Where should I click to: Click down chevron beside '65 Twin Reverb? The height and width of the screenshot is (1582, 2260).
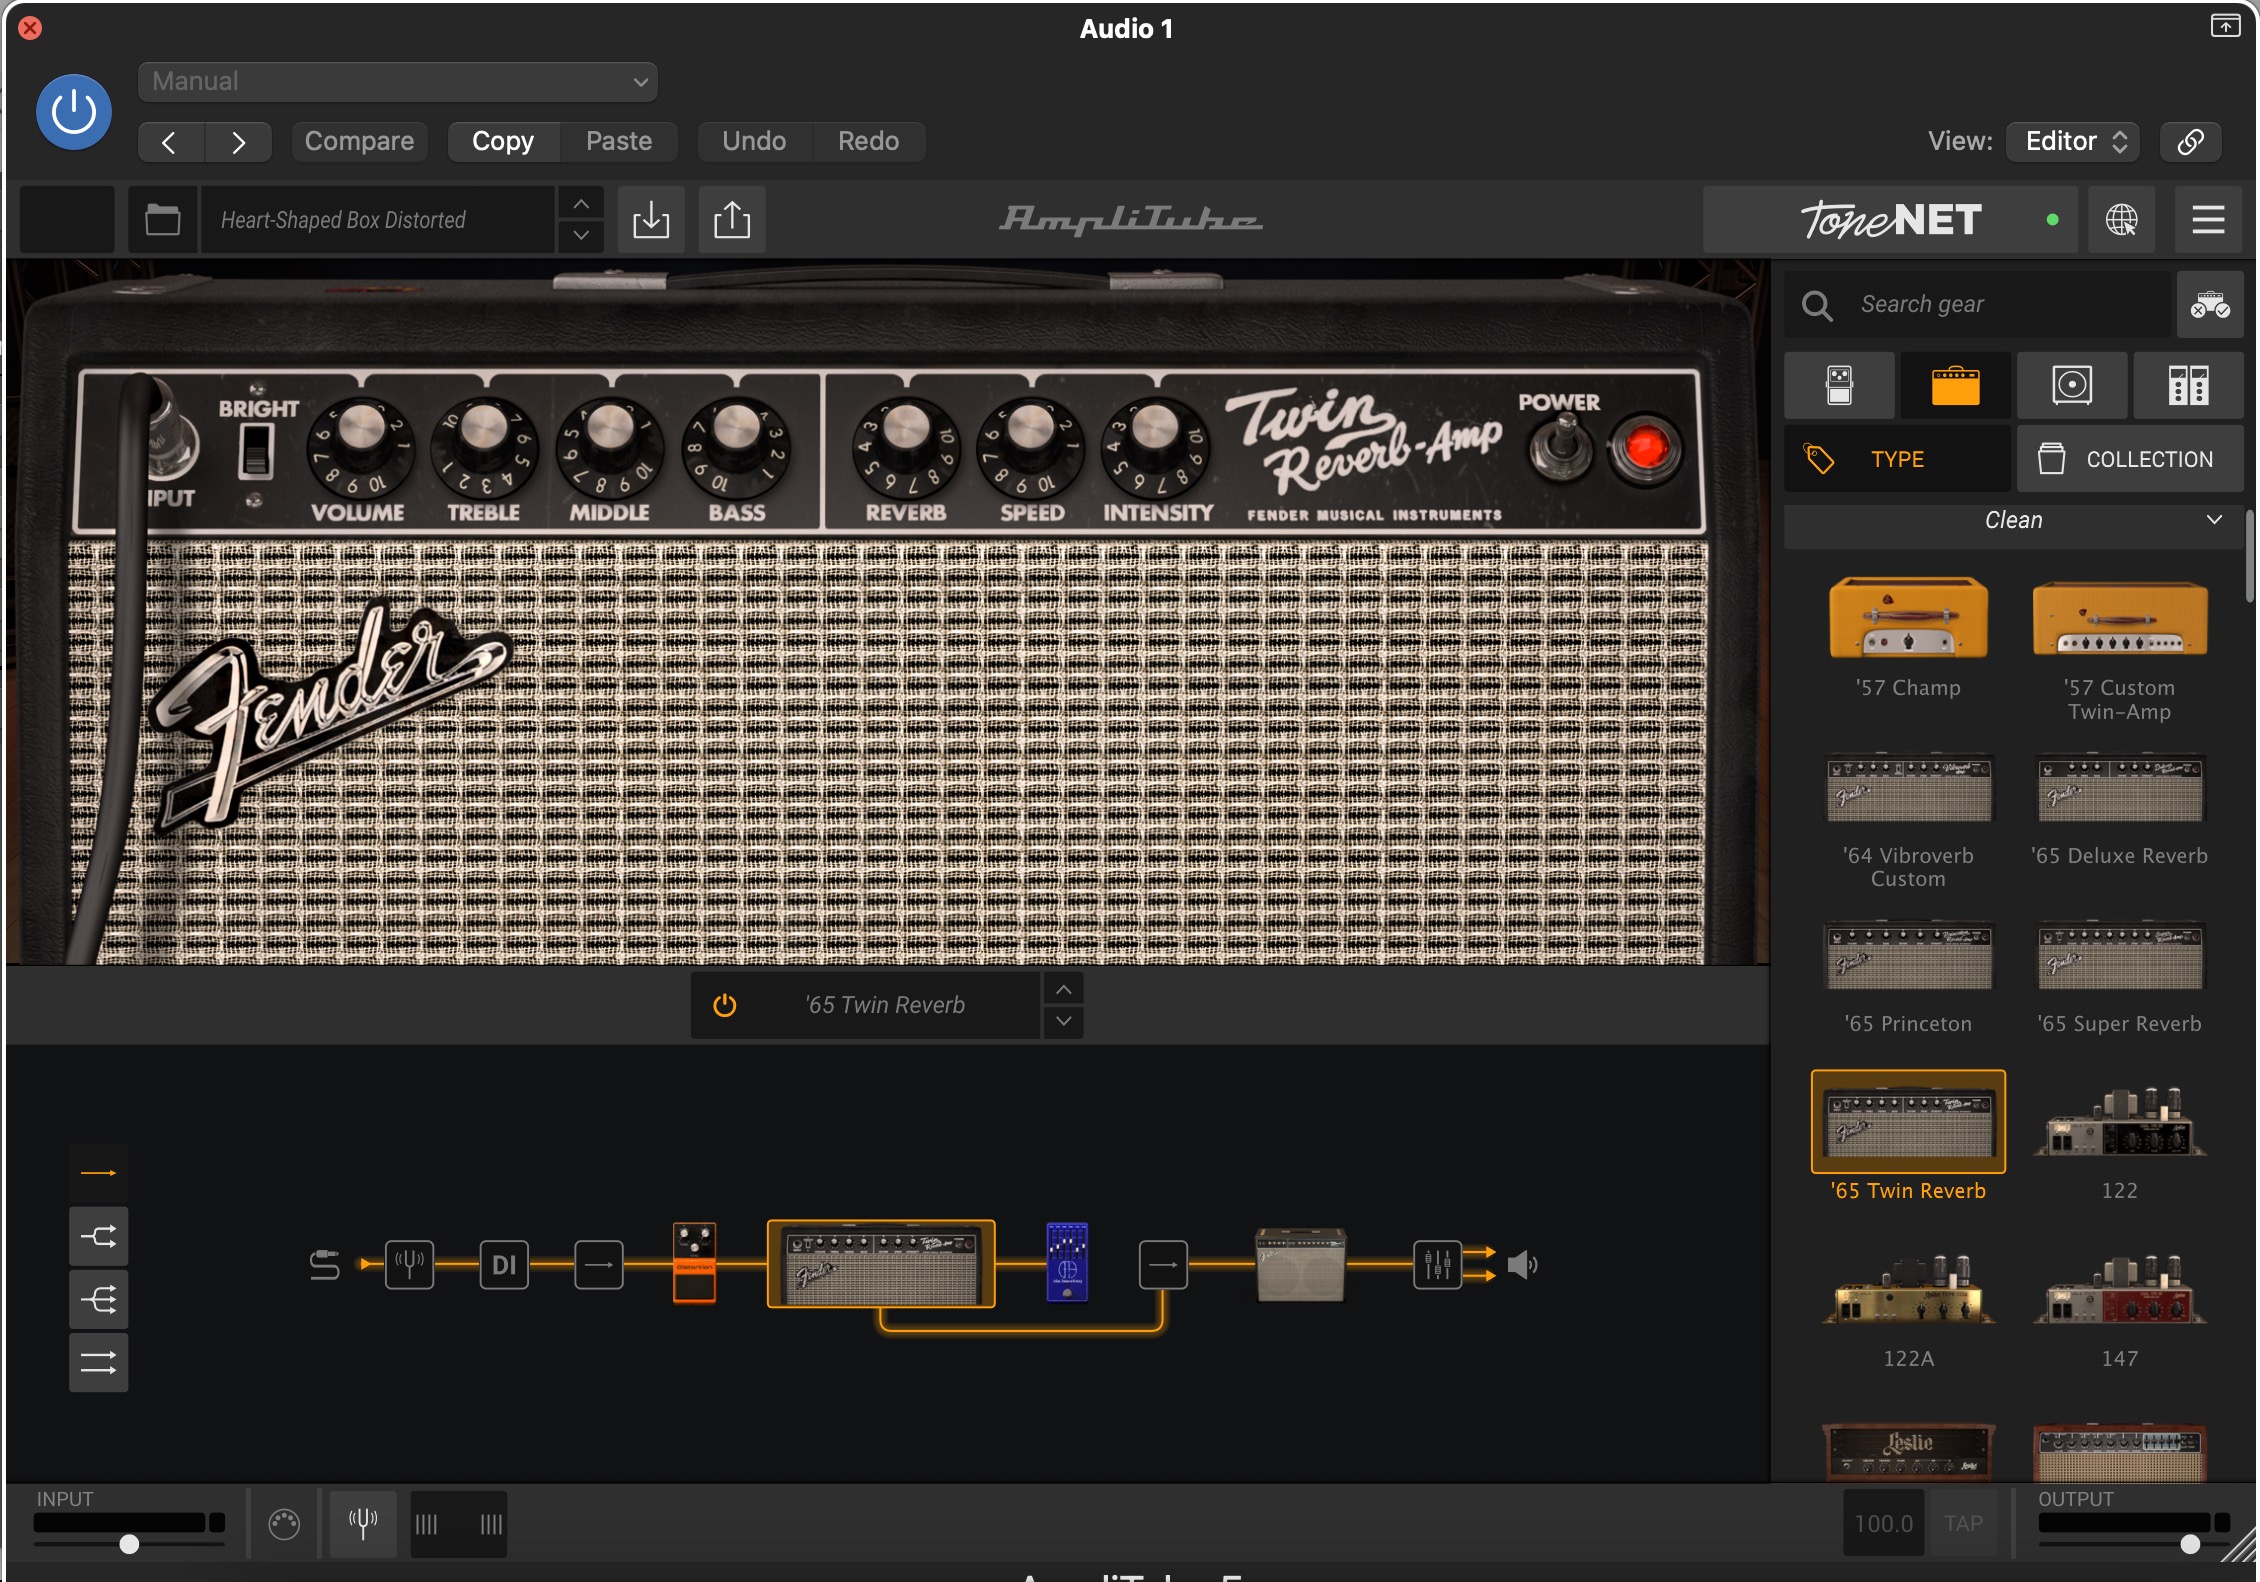pyautogui.click(x=1064, y=1021)
